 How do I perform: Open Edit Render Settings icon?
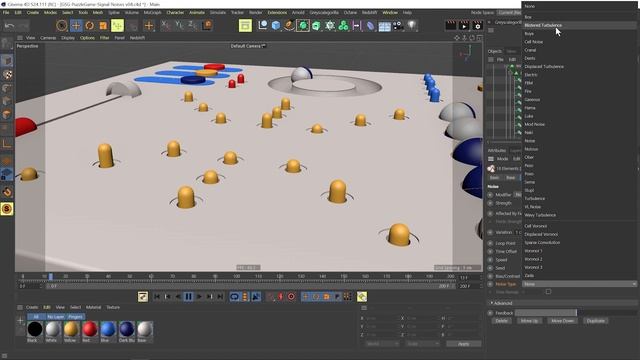point(477,26)
